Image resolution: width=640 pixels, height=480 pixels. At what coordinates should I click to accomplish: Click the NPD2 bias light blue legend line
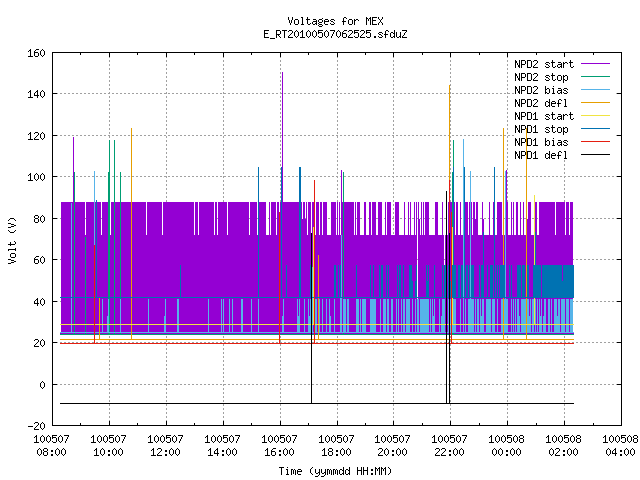pos(595,90)
